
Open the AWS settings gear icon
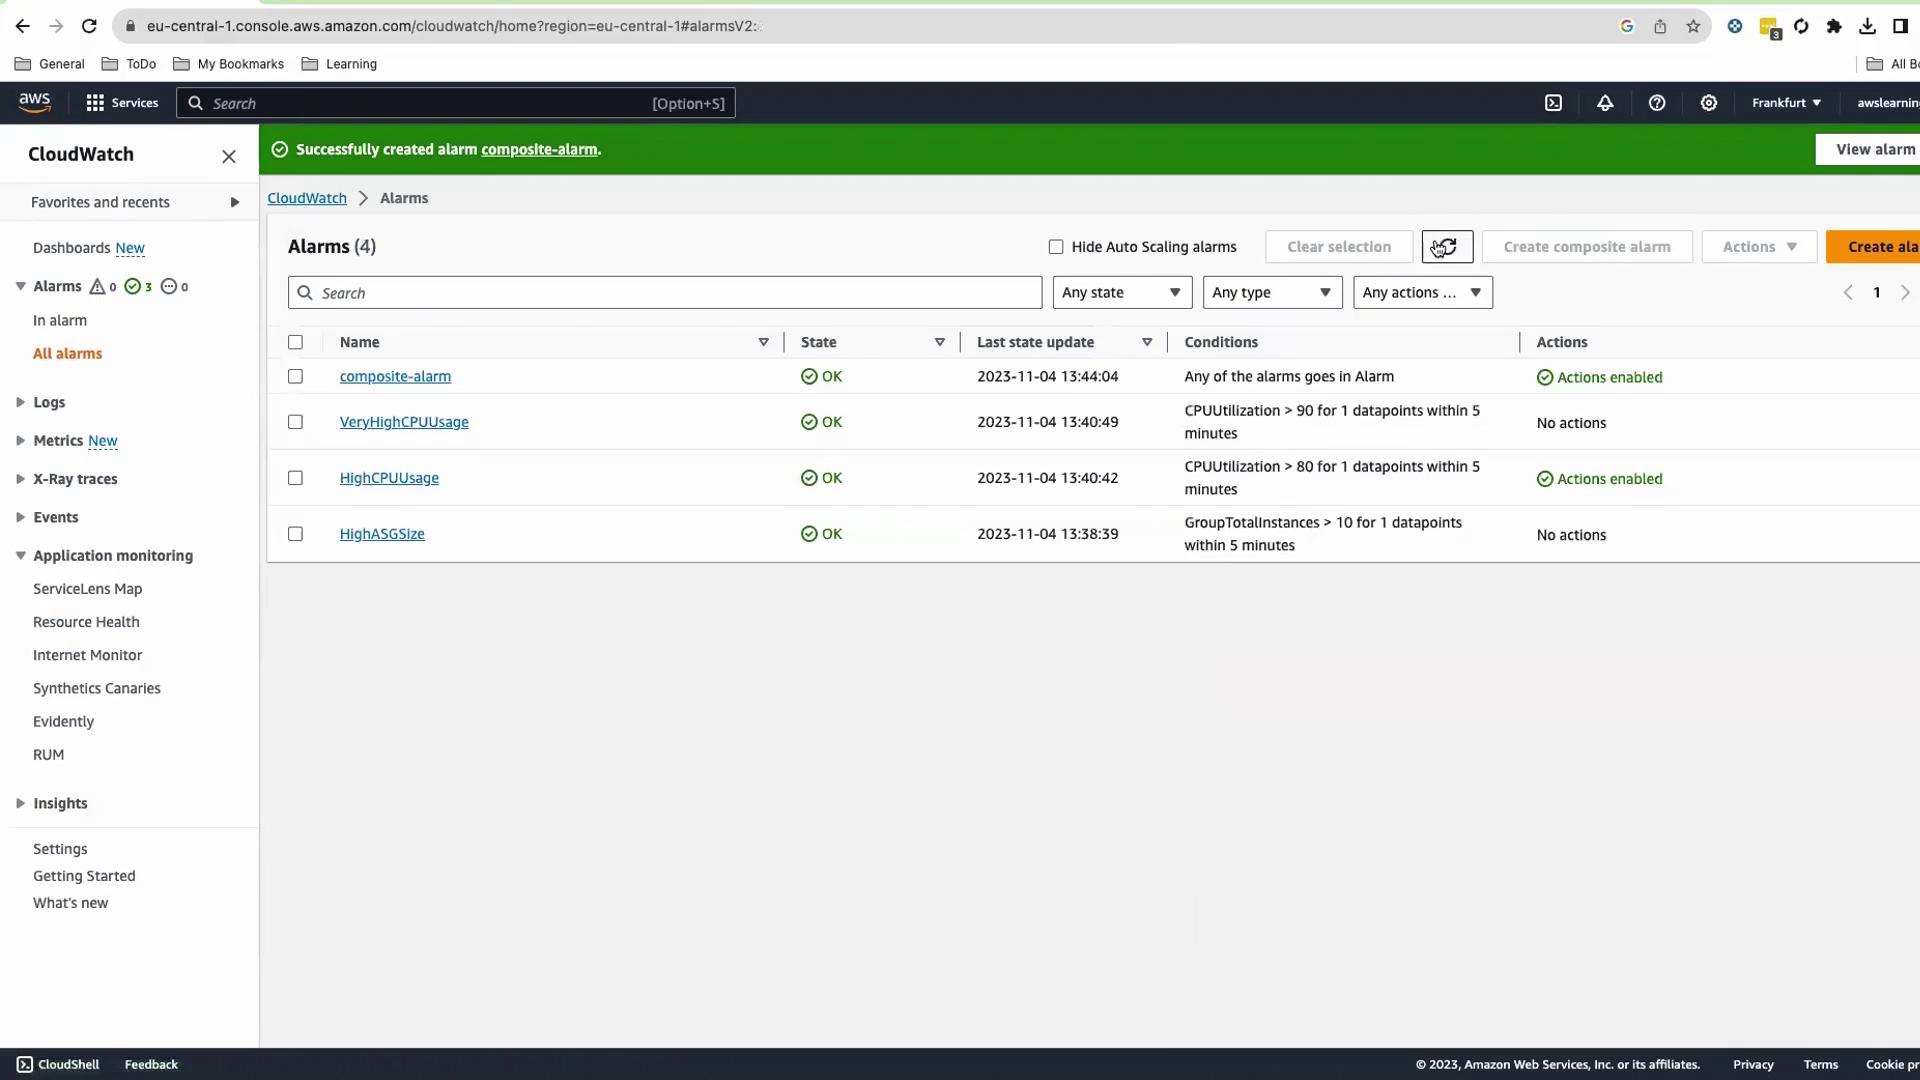[x=1709, y=103]
